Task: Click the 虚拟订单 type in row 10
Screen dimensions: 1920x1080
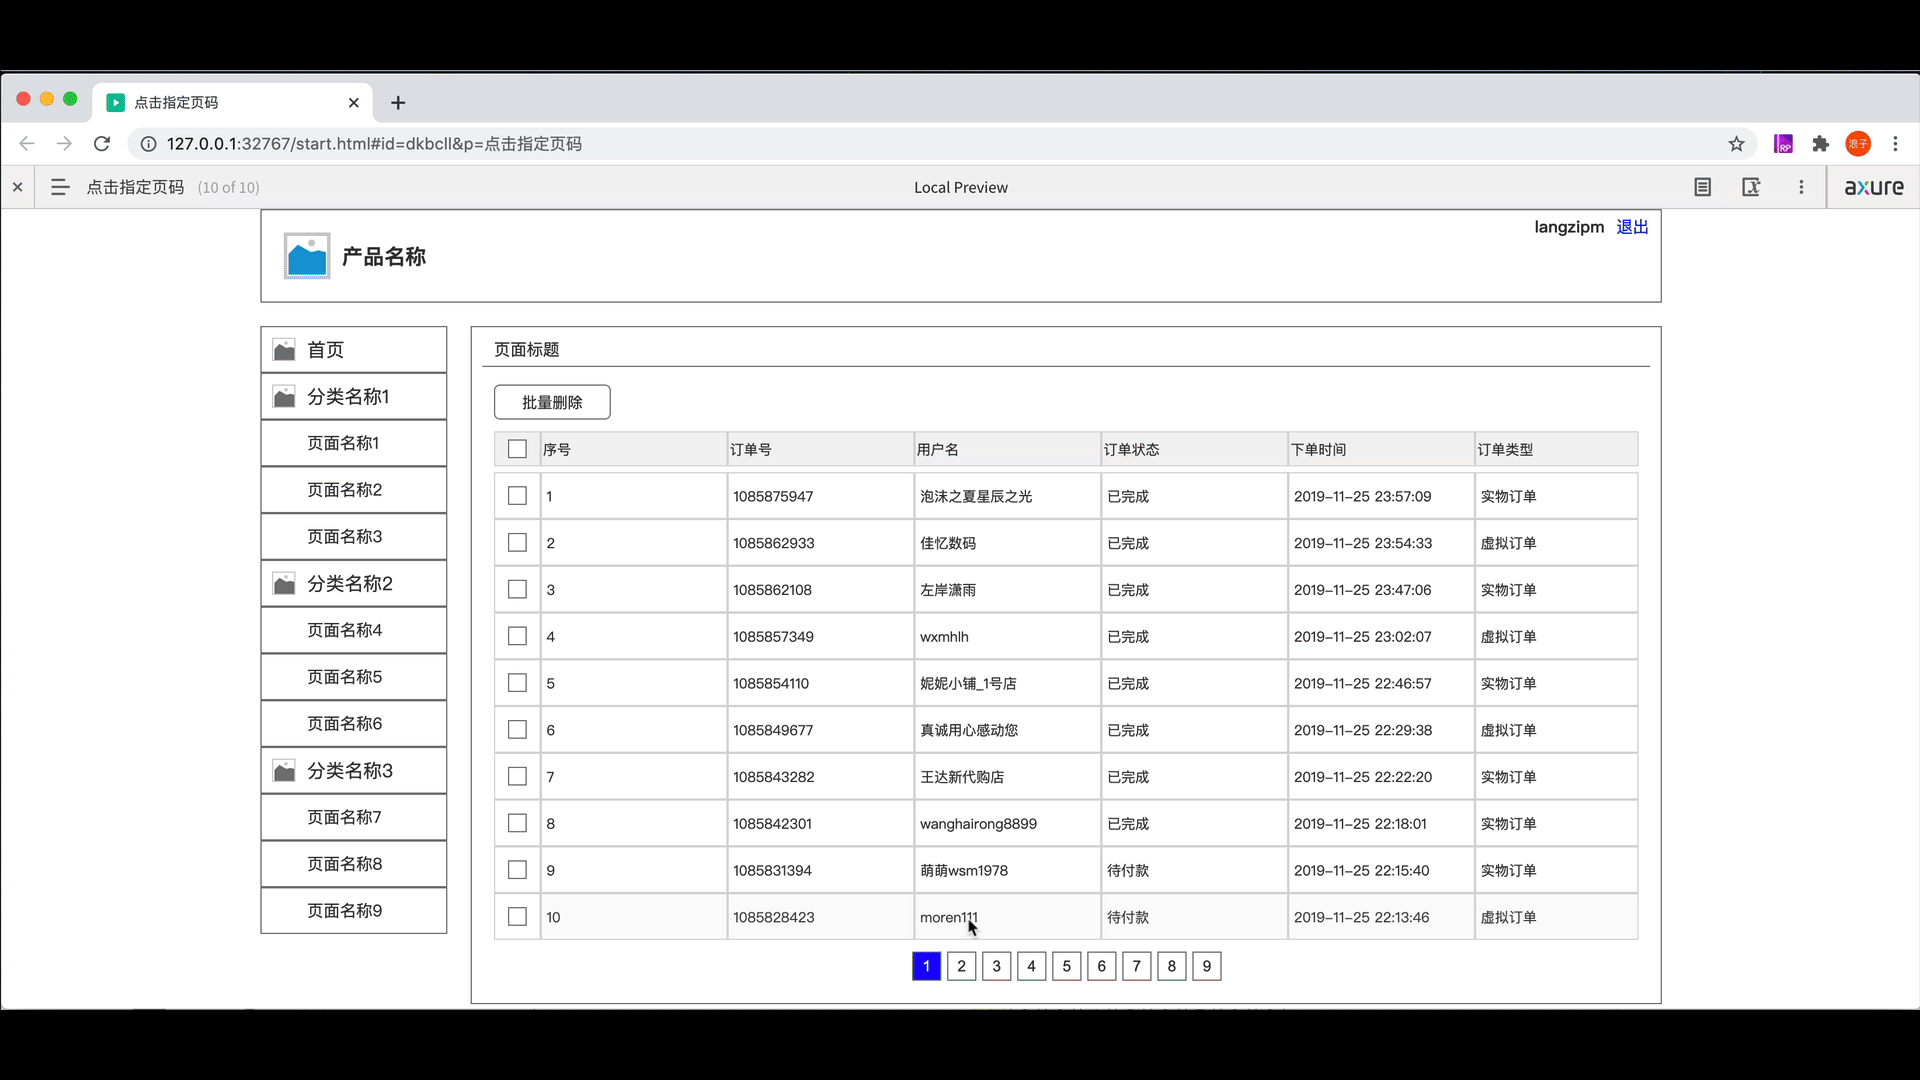Action: click(x=1508, y=917)
